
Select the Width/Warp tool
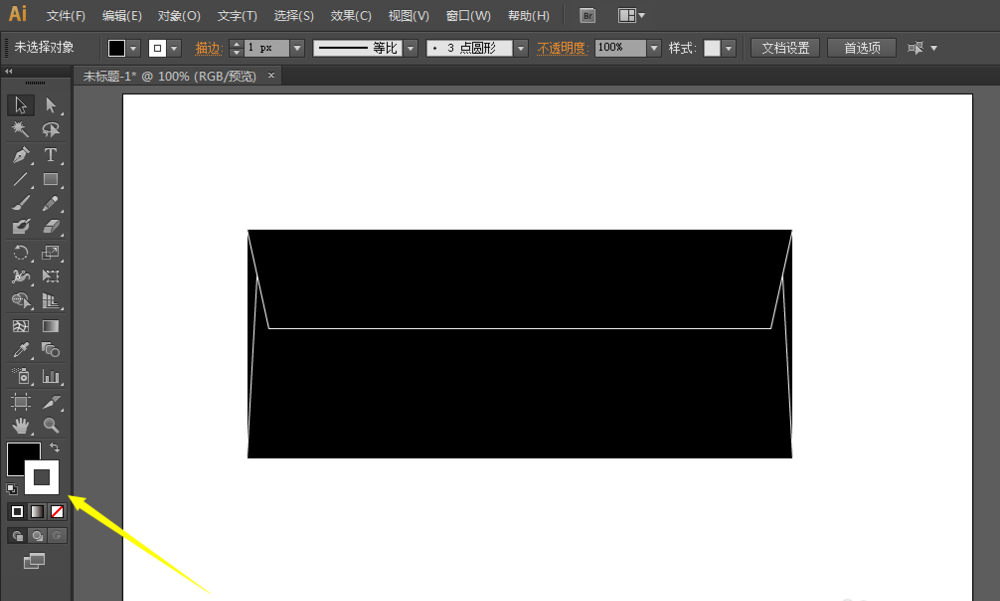tap(20, 276)
